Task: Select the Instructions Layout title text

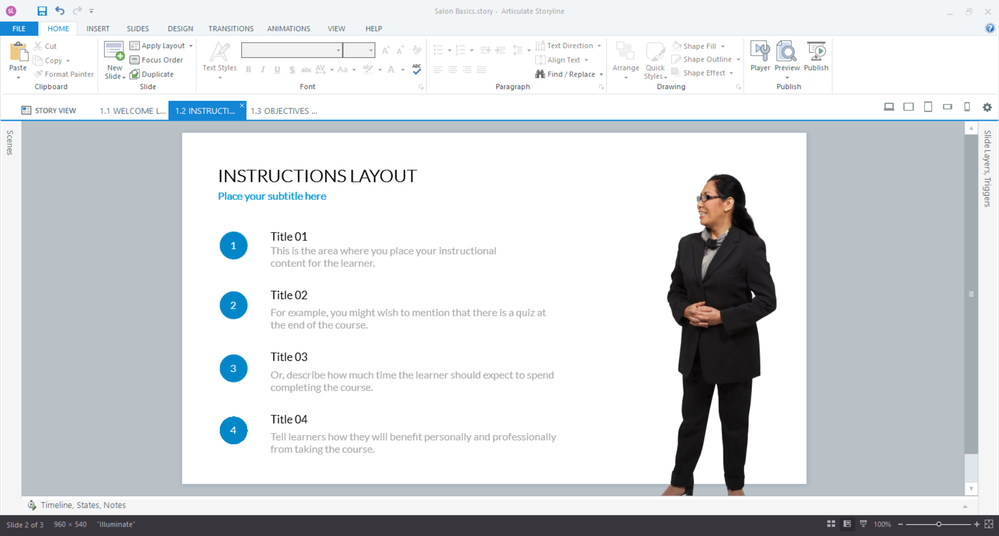Action: (x=317, y=176)
